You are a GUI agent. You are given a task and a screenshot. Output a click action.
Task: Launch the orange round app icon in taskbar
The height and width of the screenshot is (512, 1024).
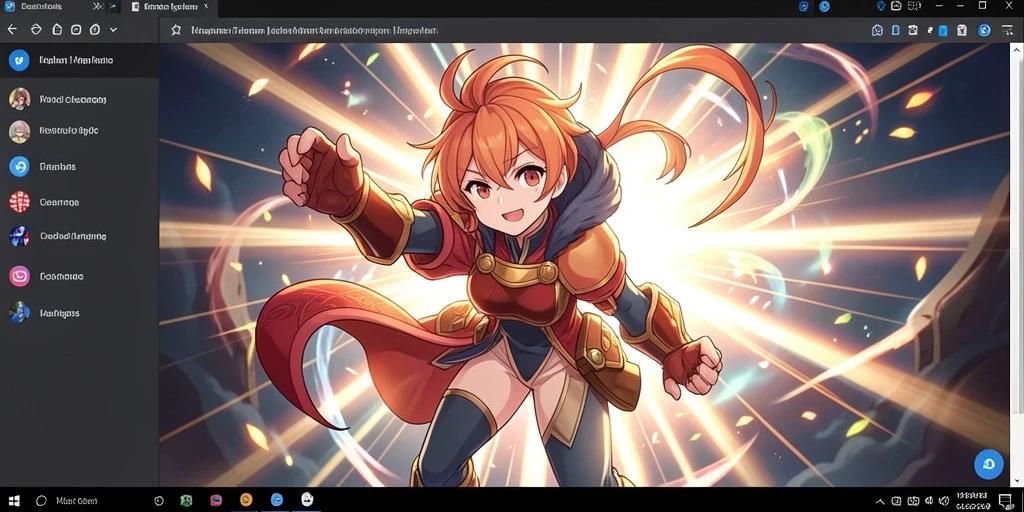(246, 500)
